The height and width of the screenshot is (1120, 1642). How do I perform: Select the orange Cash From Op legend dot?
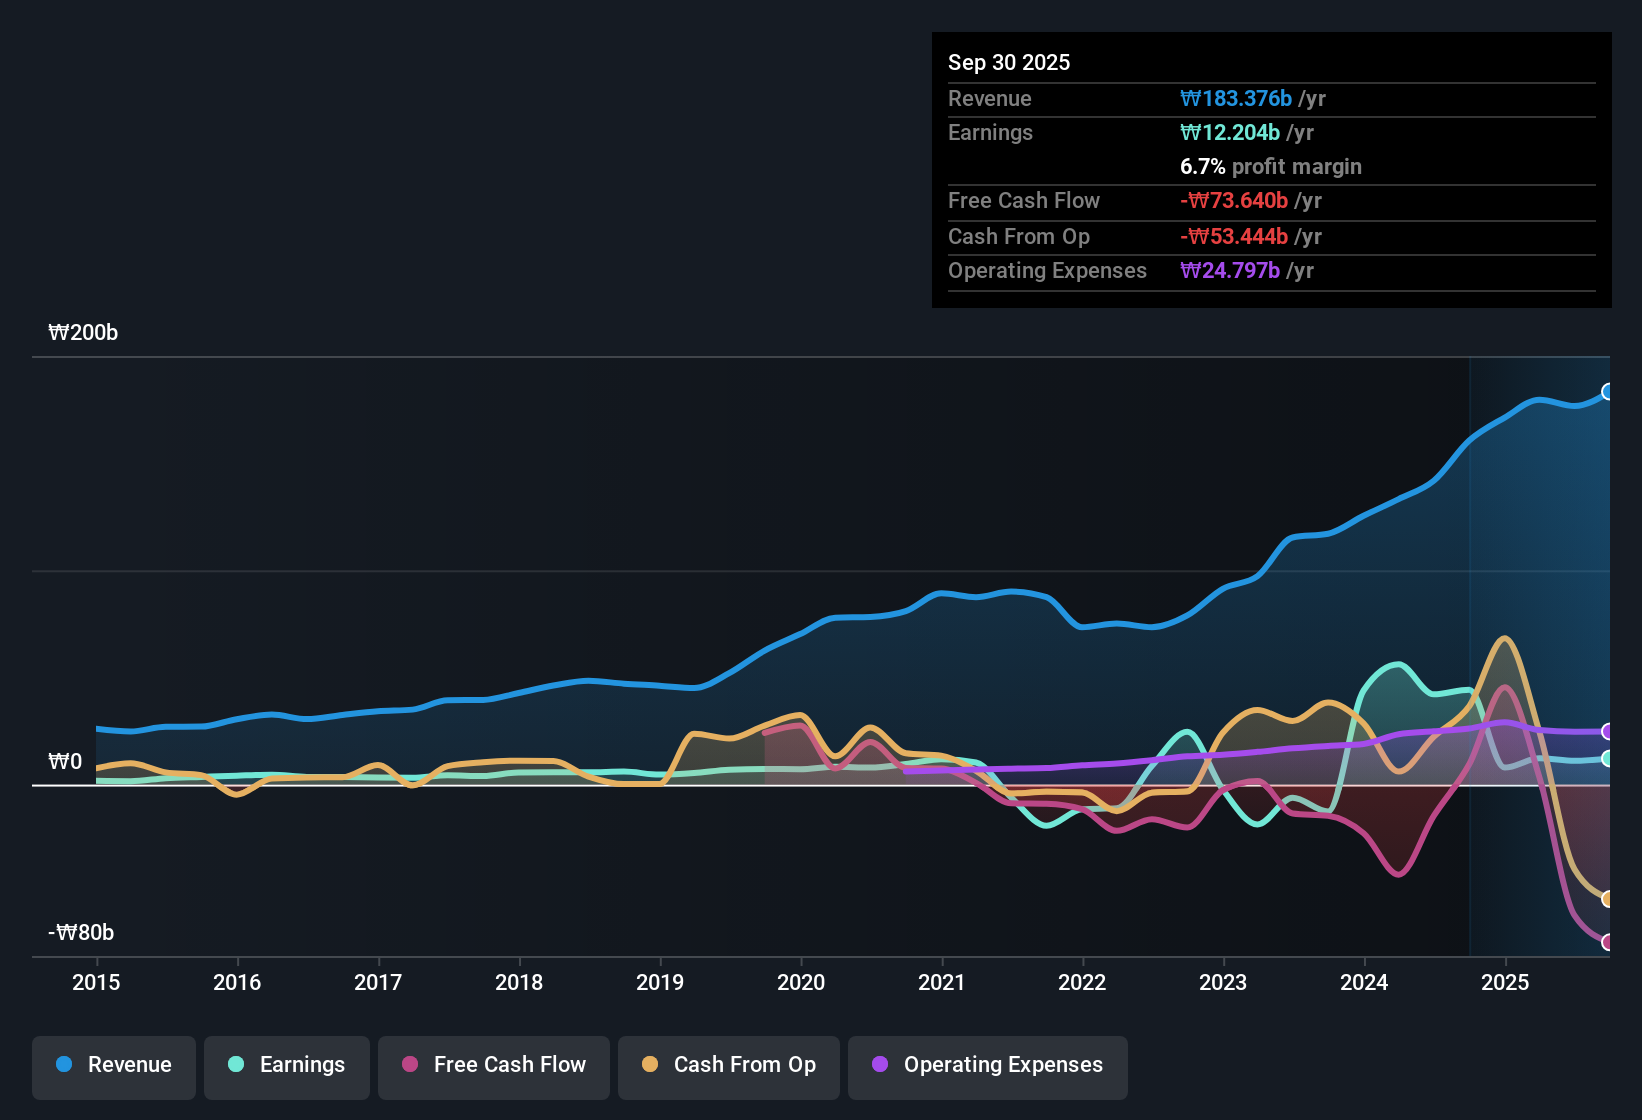click(649, 1065)
